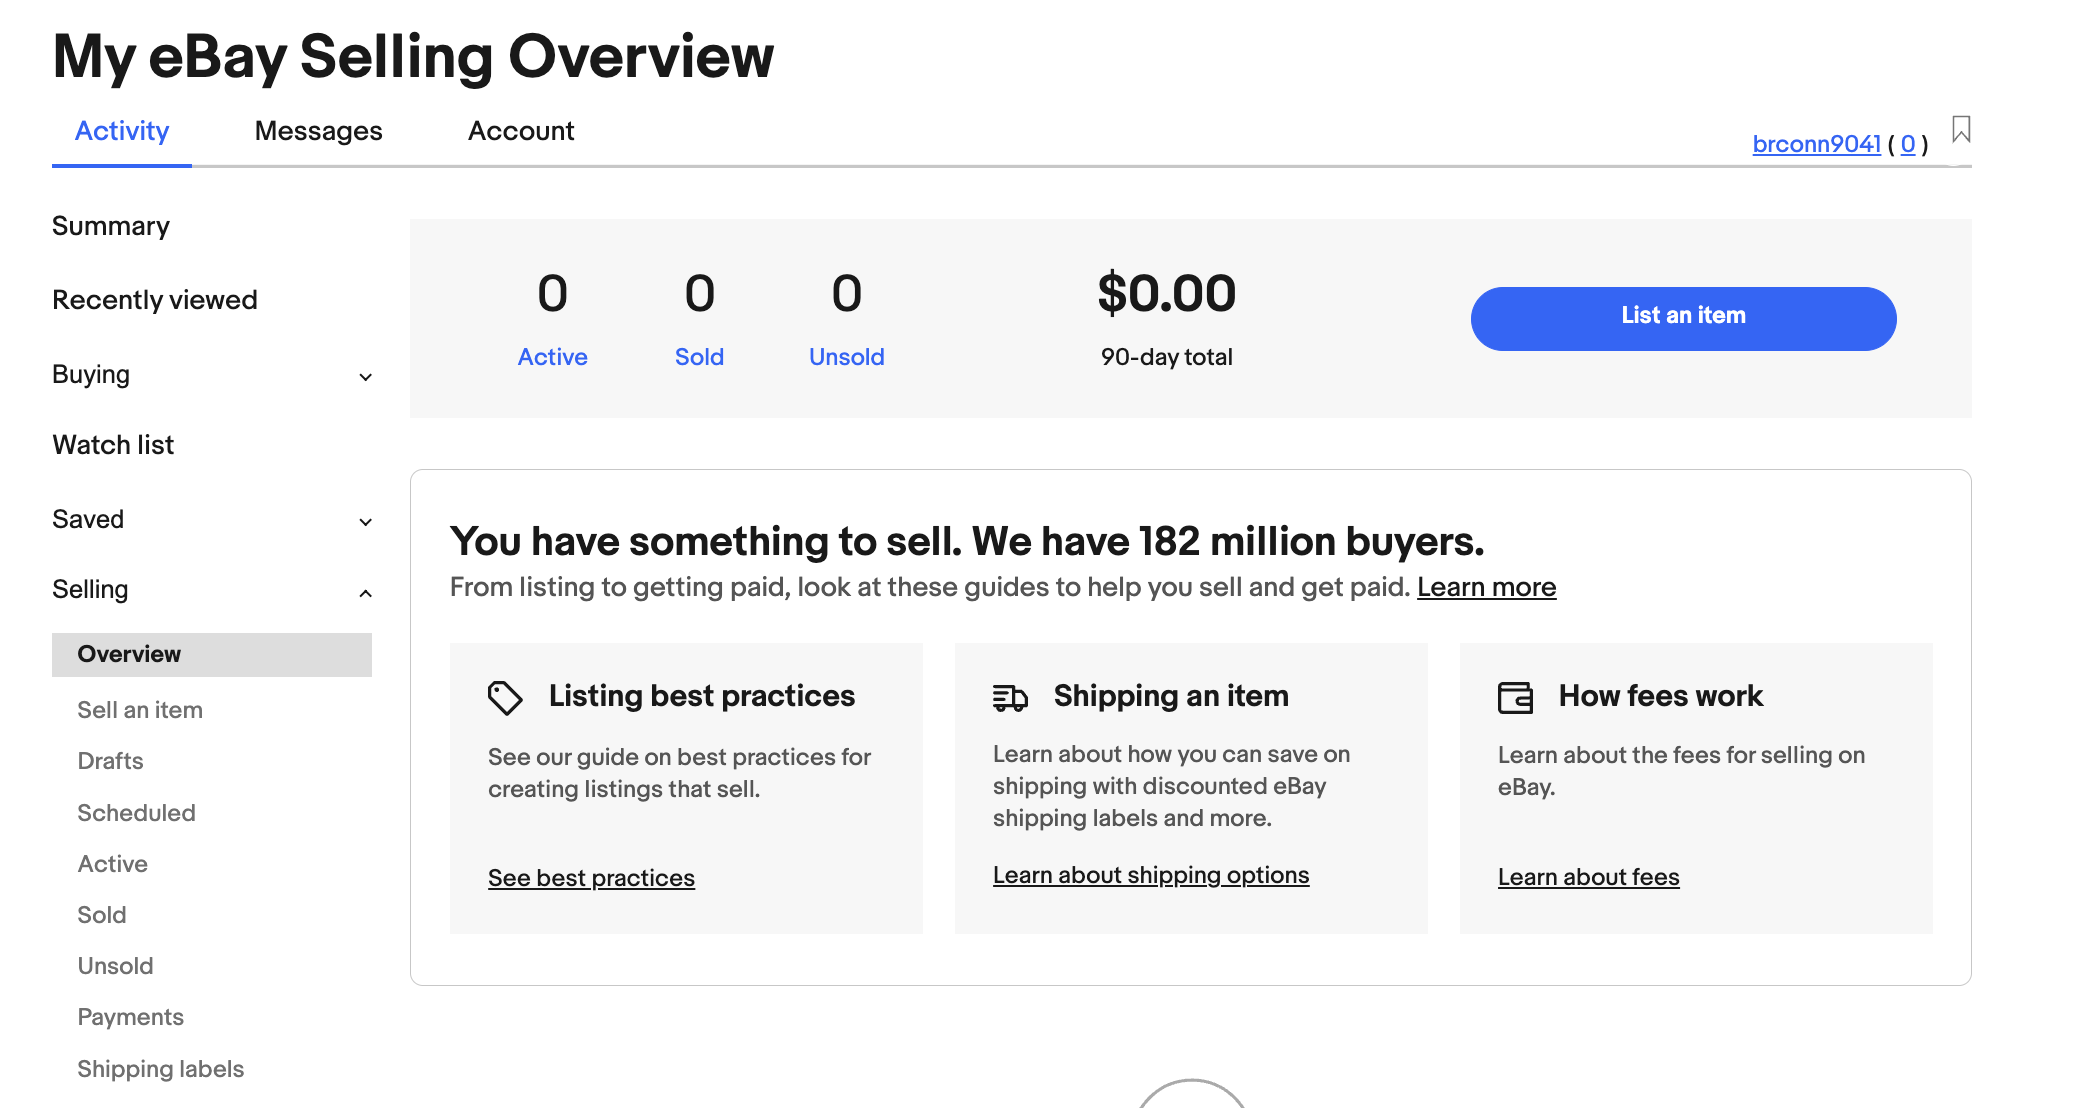Click the Buying sidebar label
This screenshot has height=1108, width=2096.
tap(91, 374)
